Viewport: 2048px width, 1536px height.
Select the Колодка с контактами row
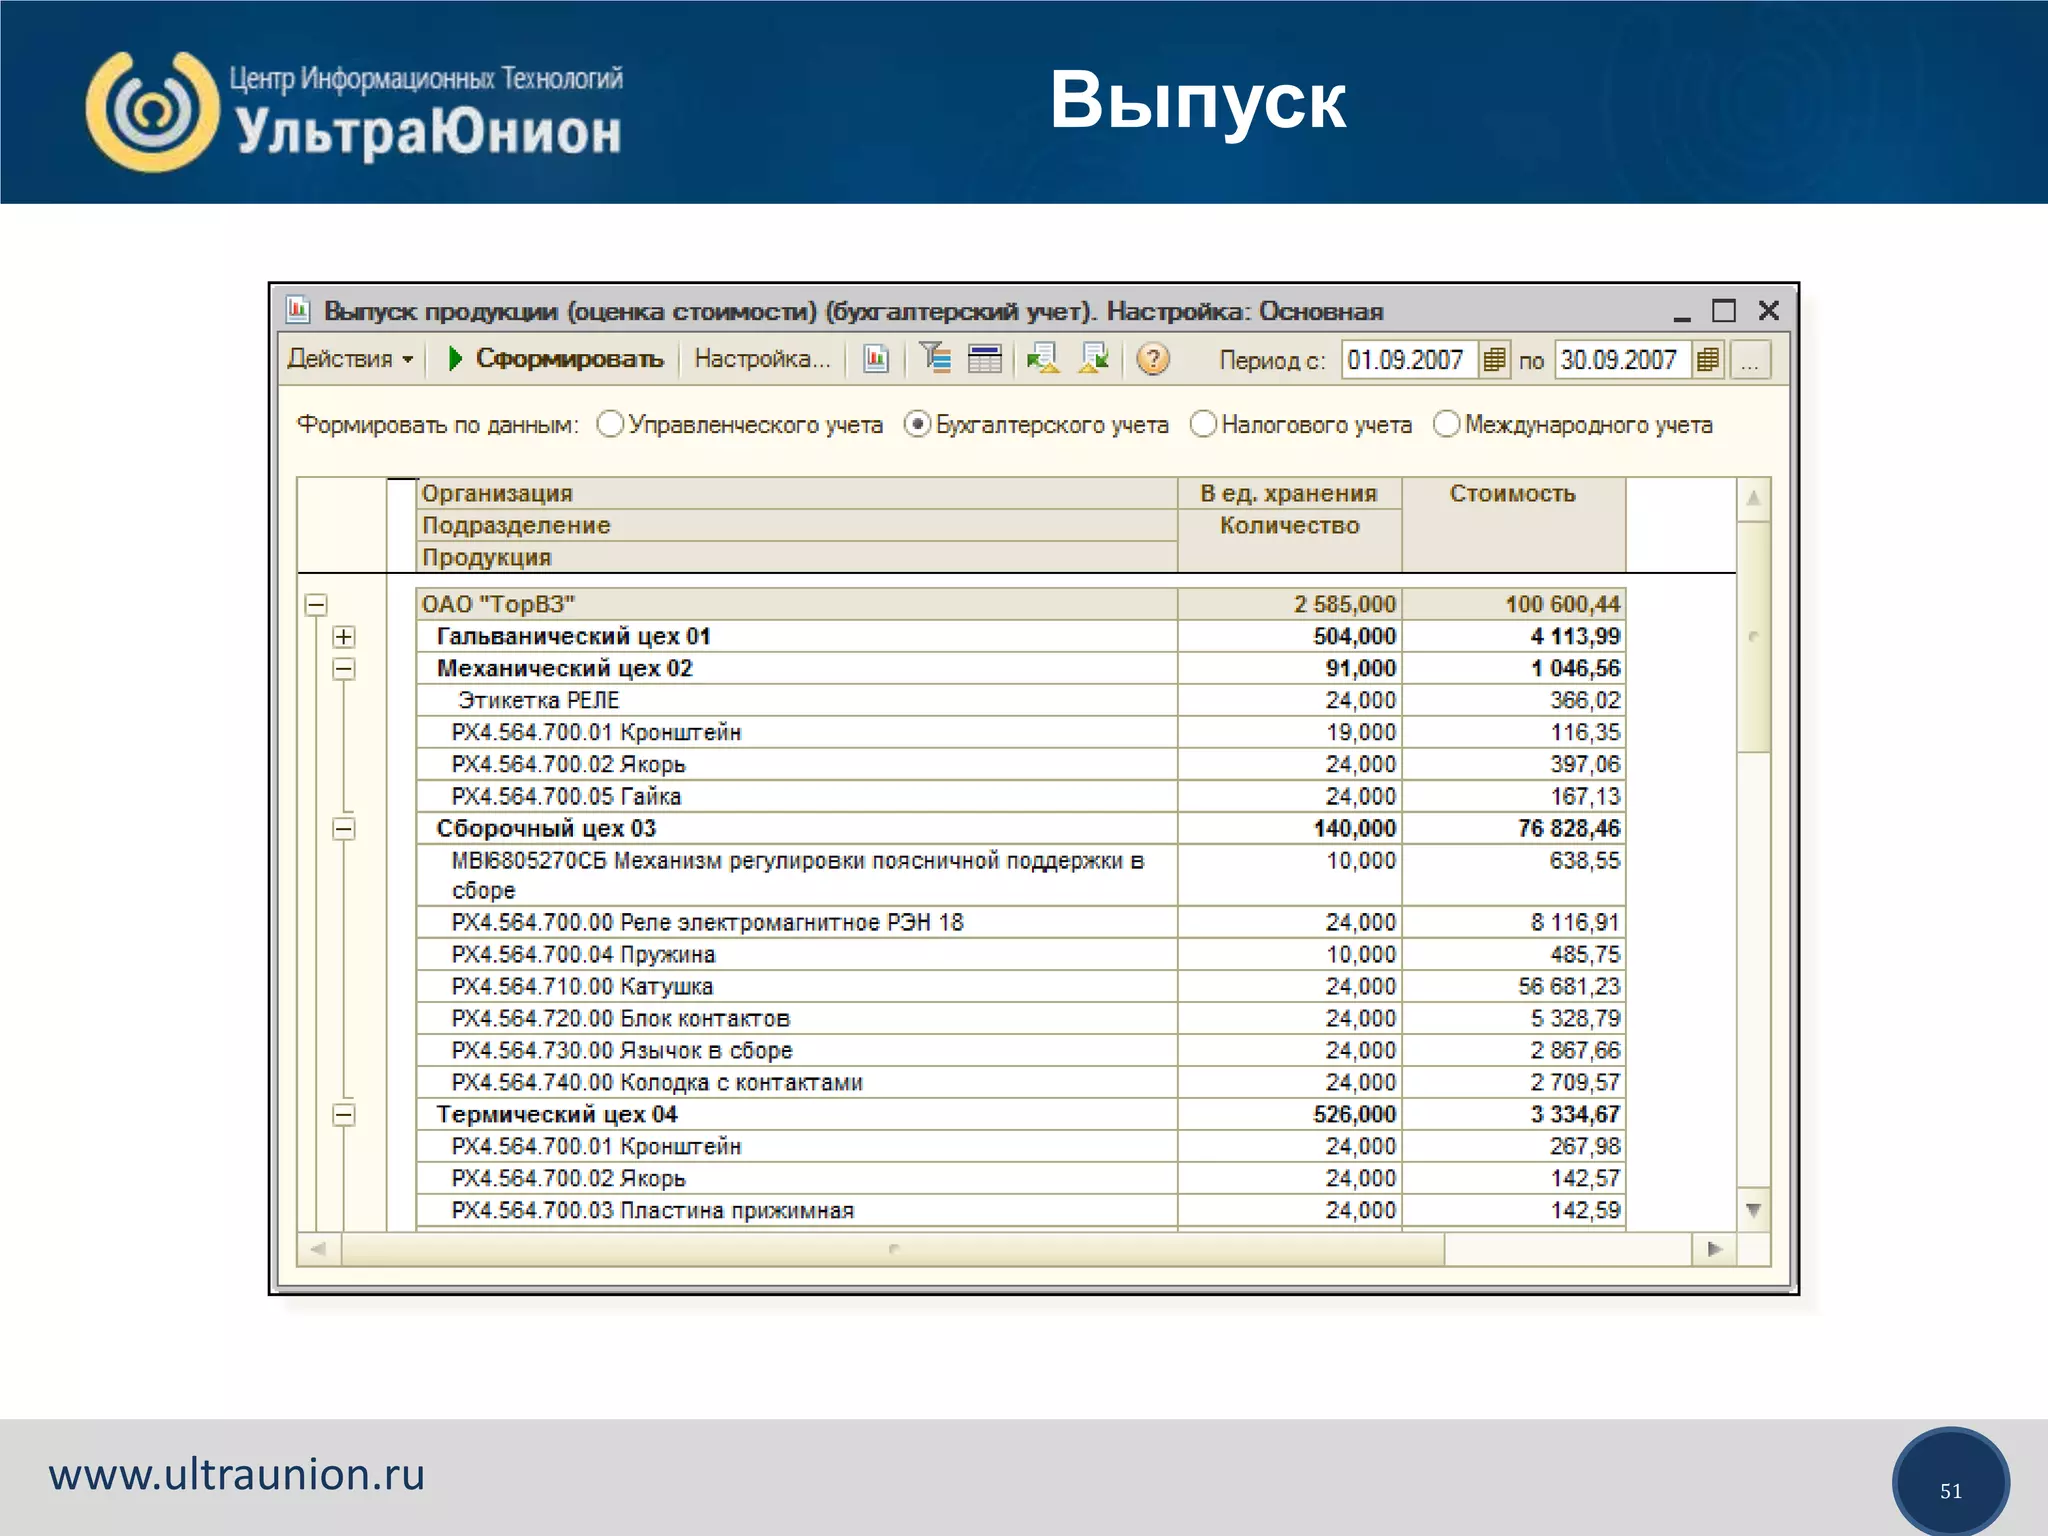click(1020, 1082)
